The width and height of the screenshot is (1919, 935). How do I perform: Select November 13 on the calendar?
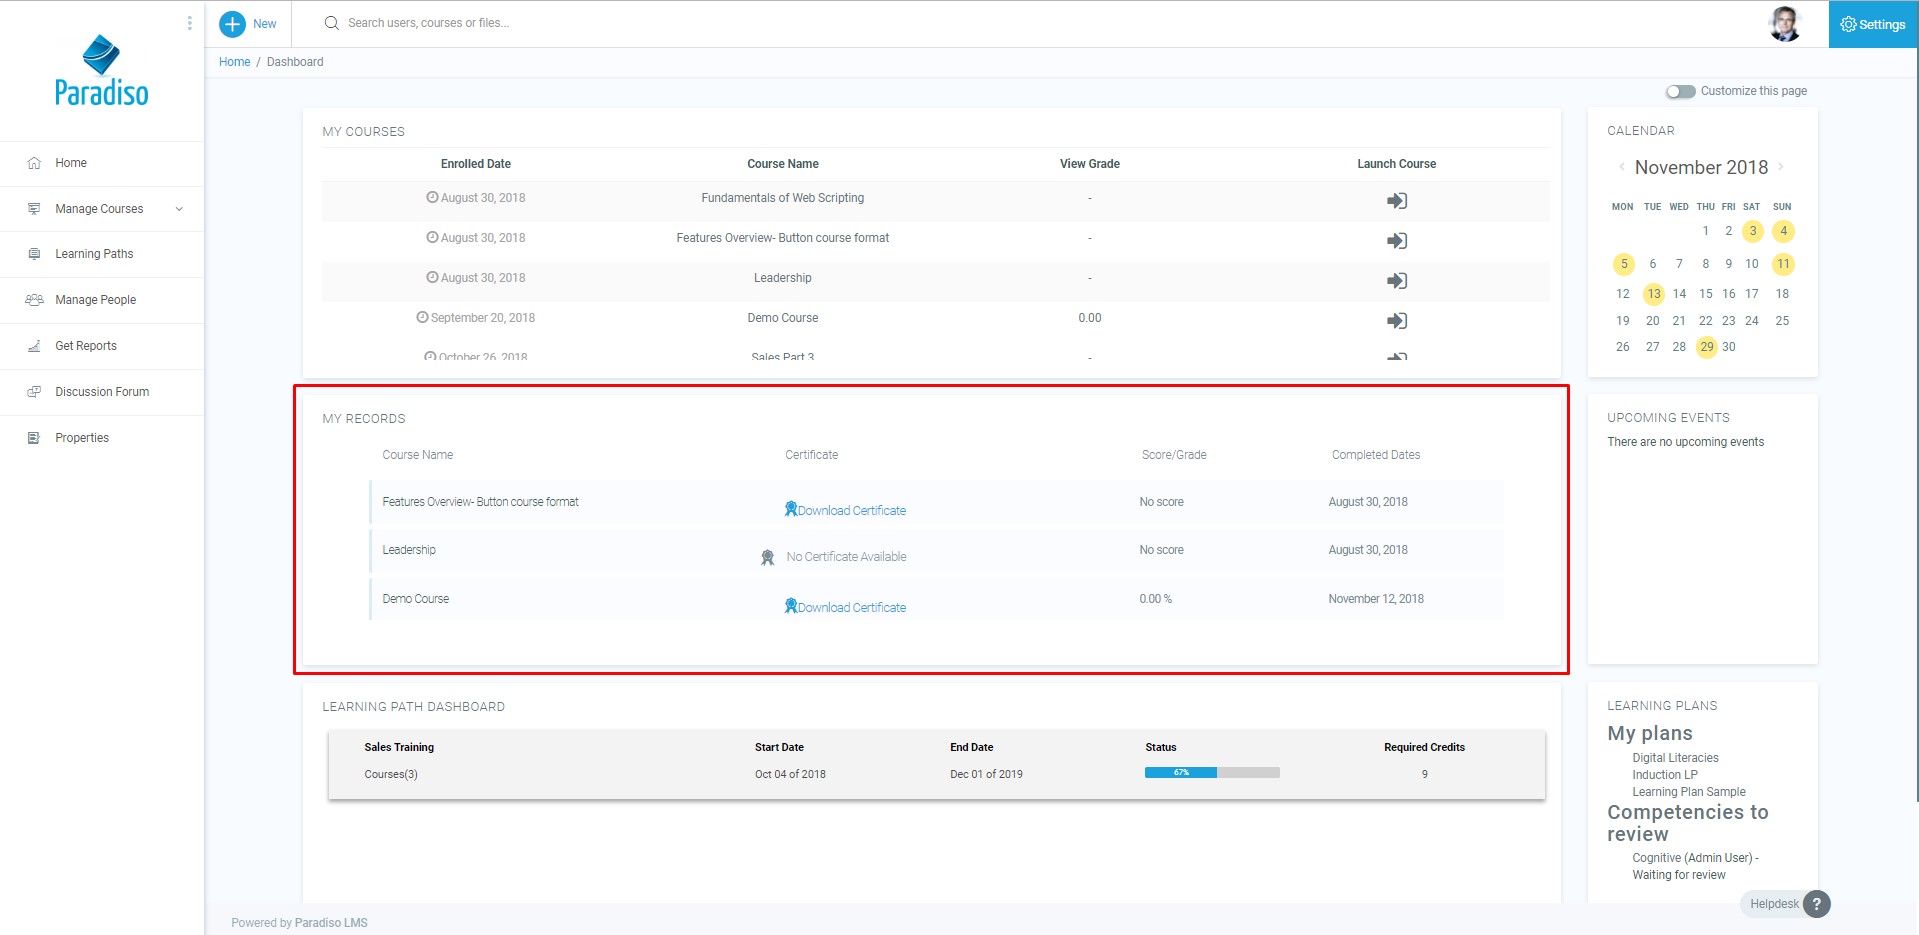pos(1653,294)
